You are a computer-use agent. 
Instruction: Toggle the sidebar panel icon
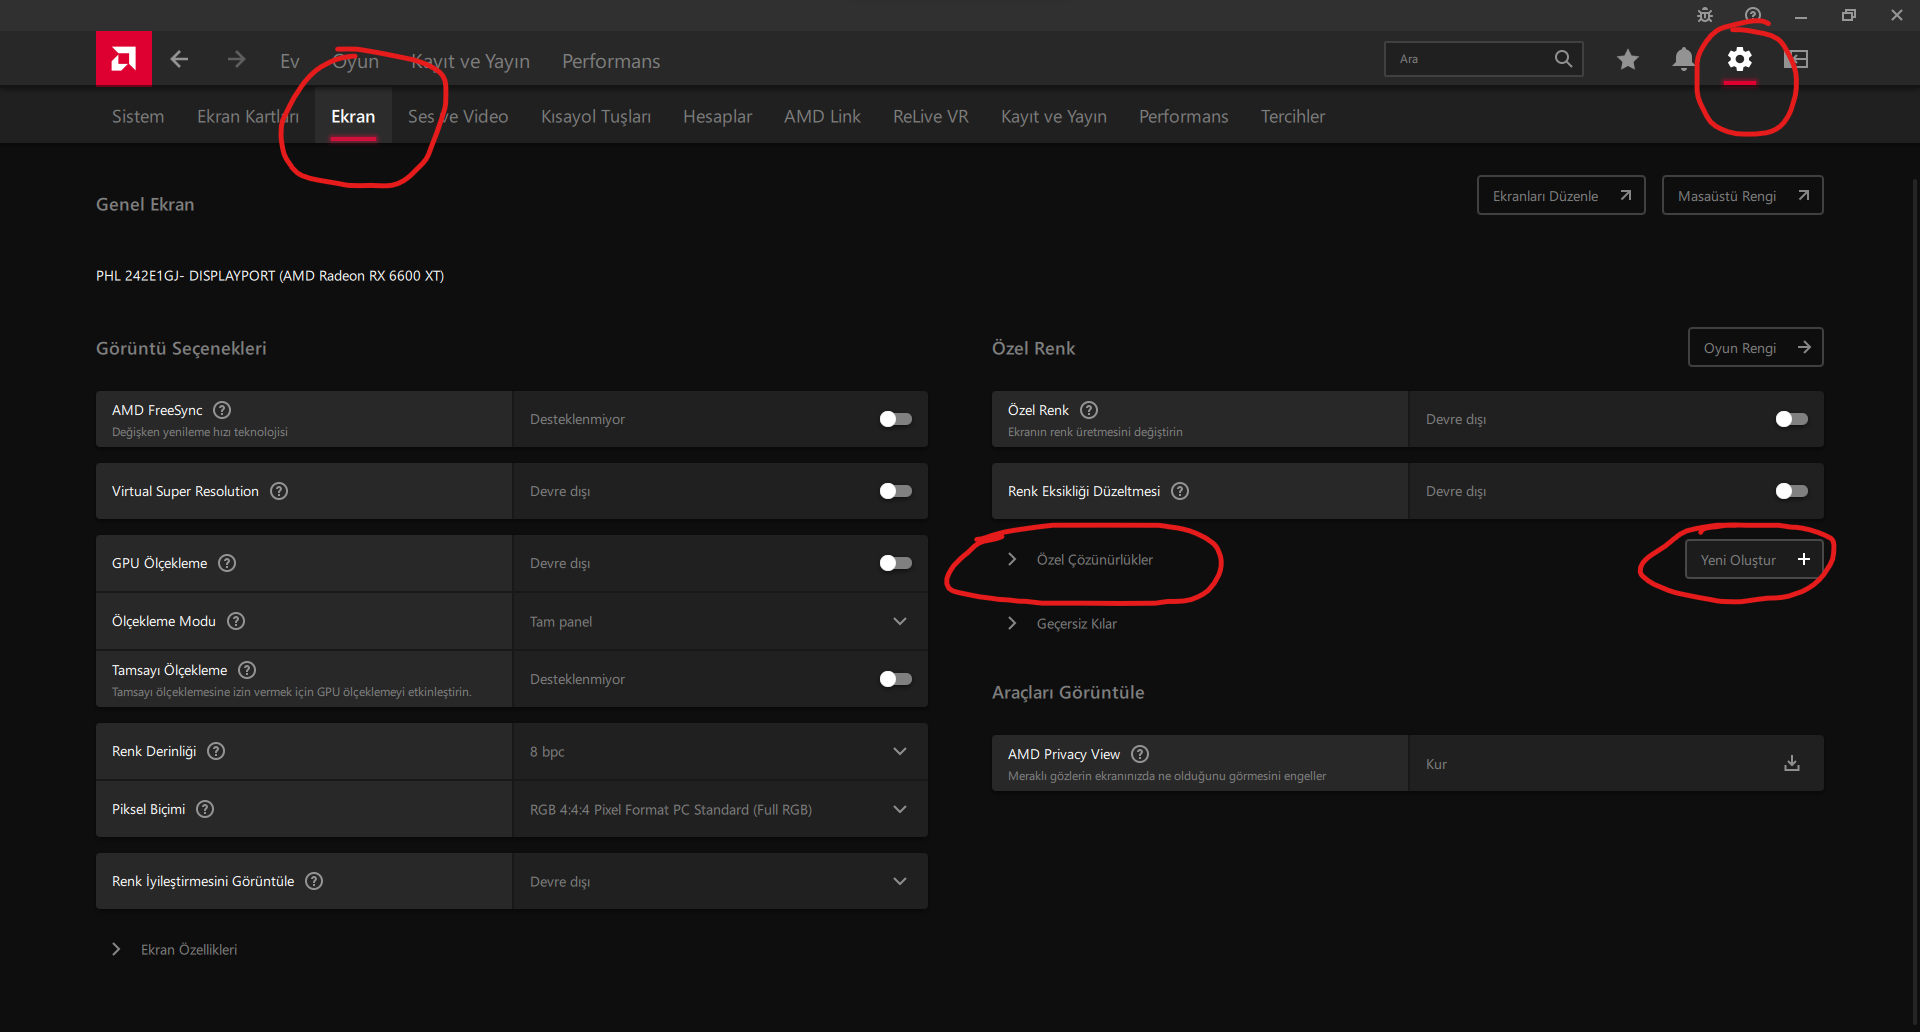[x=1796, y=60]
